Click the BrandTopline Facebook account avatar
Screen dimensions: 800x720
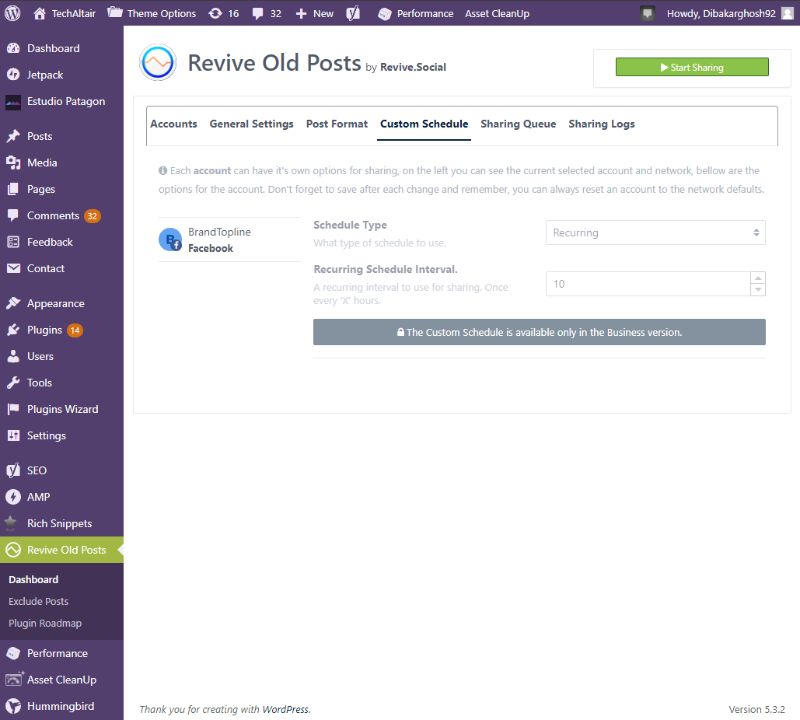[170, 239]
